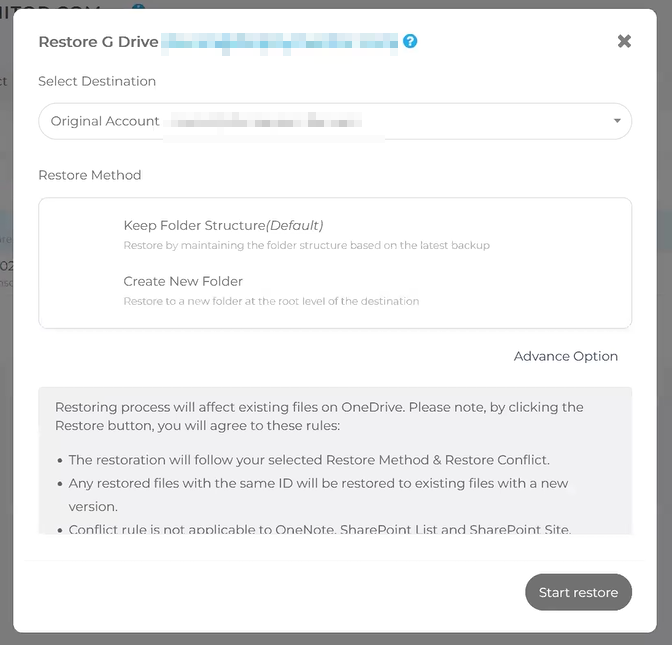Choose the Create New Folder method
The height and width of the screenshot is (645, 672).
[x=183, y=281]
